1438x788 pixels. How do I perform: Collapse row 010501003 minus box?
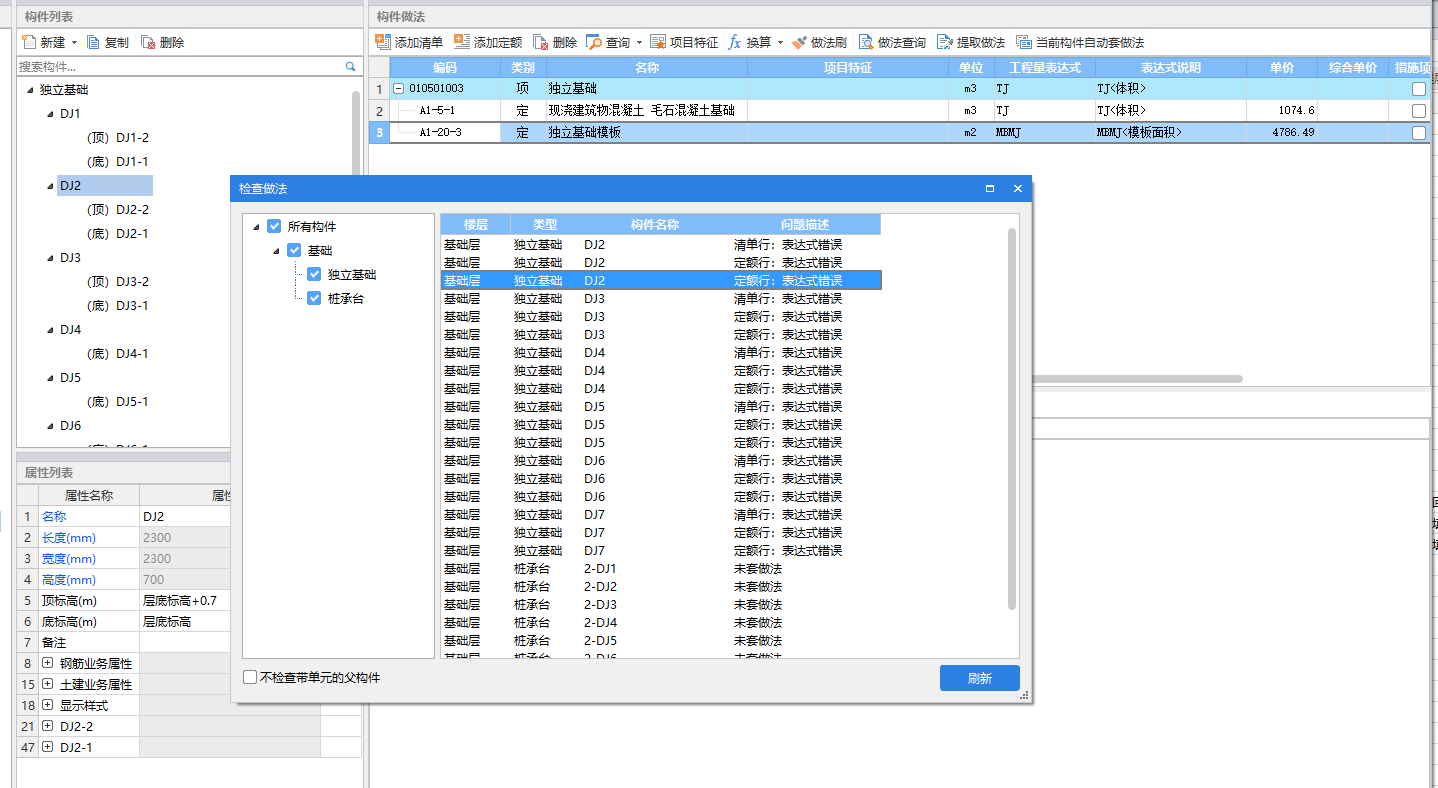click(399, 89)
